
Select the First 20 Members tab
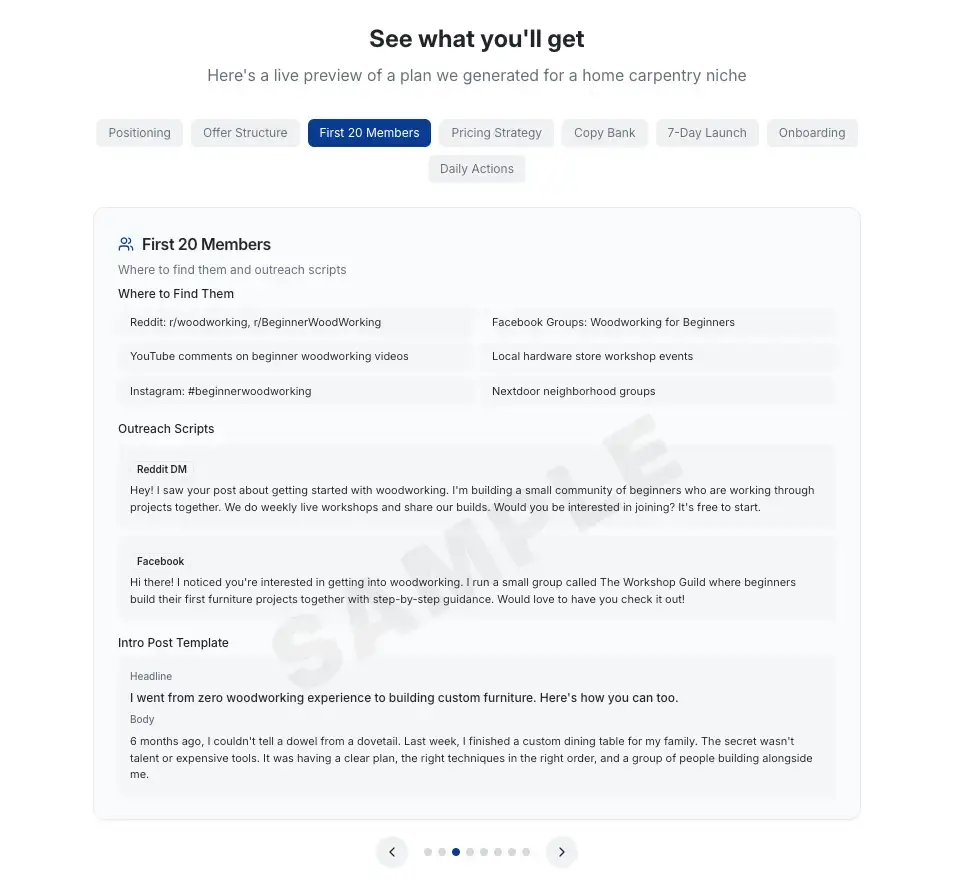tap(370, 133)
